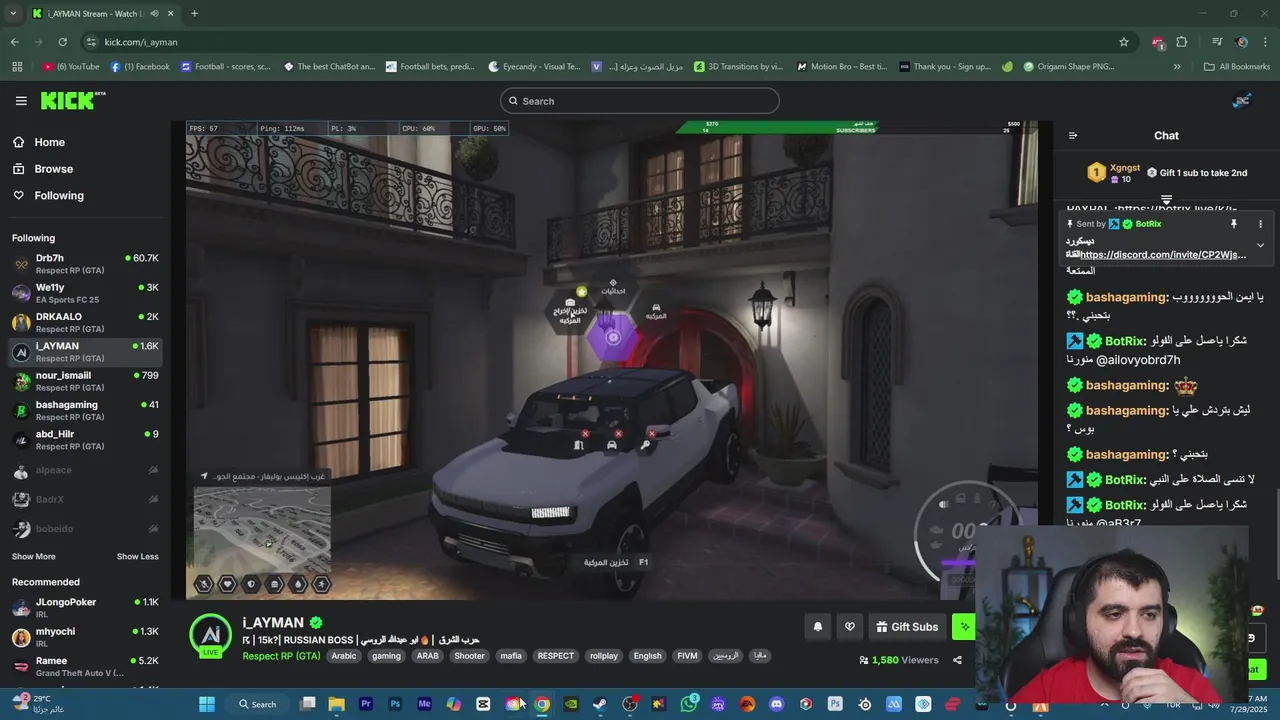Open We11y channel in Following list
This screenshot has height=720, width=1280.
click(x=85, y=293)
